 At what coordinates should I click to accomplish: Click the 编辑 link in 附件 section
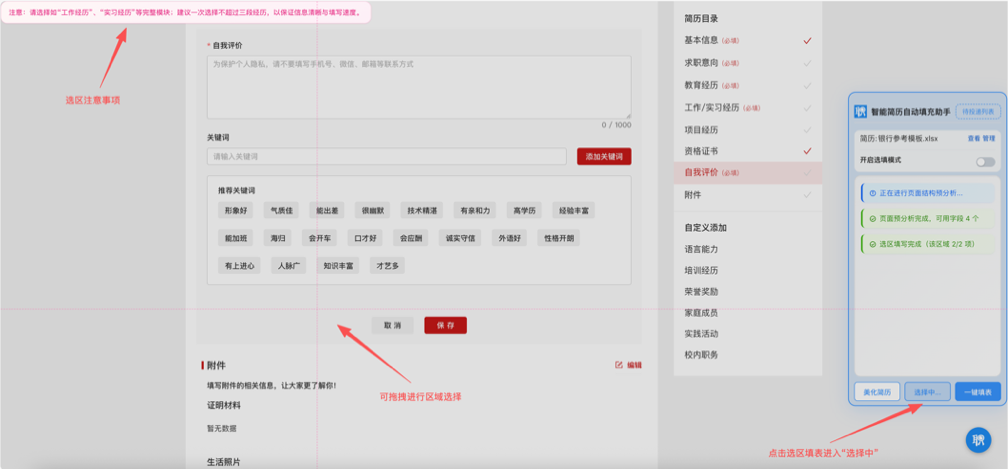click(x=634, y=365)
